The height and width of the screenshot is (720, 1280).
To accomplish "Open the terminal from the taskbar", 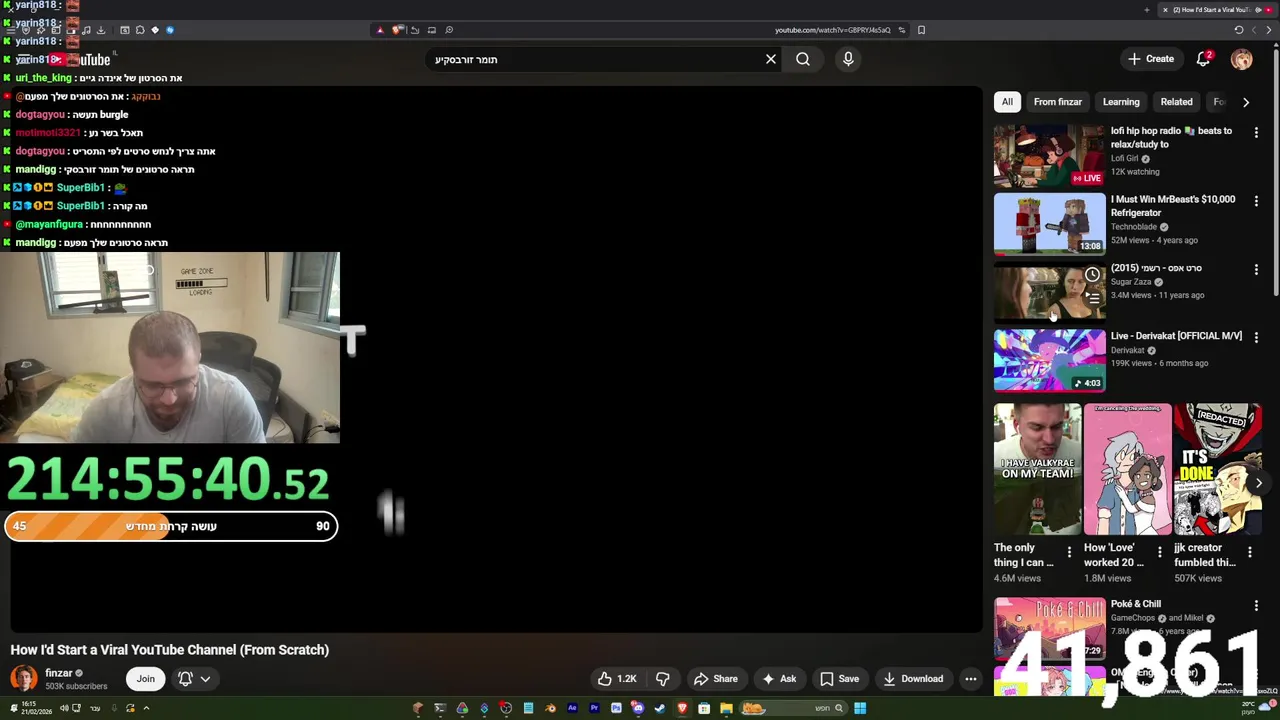I will pyautogui.click(x=440, y=708).
